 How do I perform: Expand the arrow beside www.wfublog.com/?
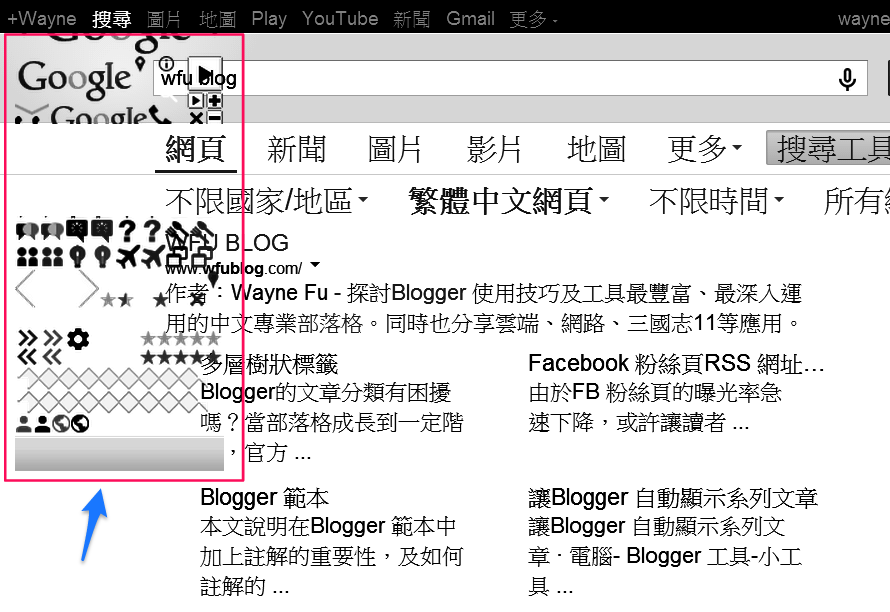(315, 265)
